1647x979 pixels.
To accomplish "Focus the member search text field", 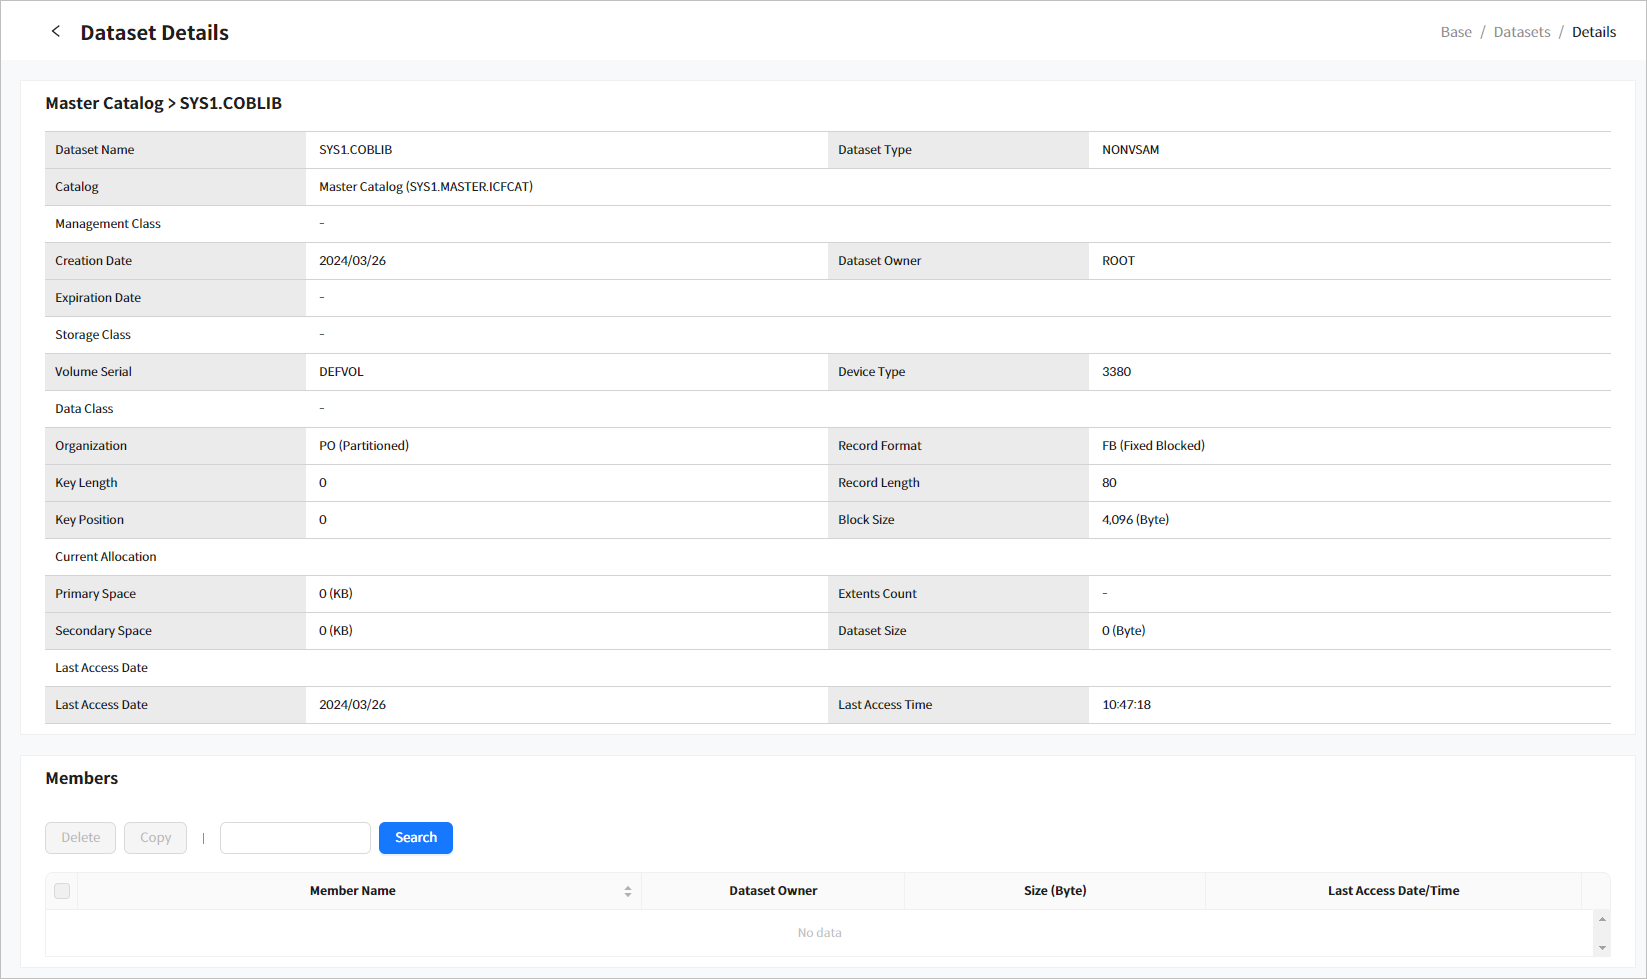I will point(295,838).
